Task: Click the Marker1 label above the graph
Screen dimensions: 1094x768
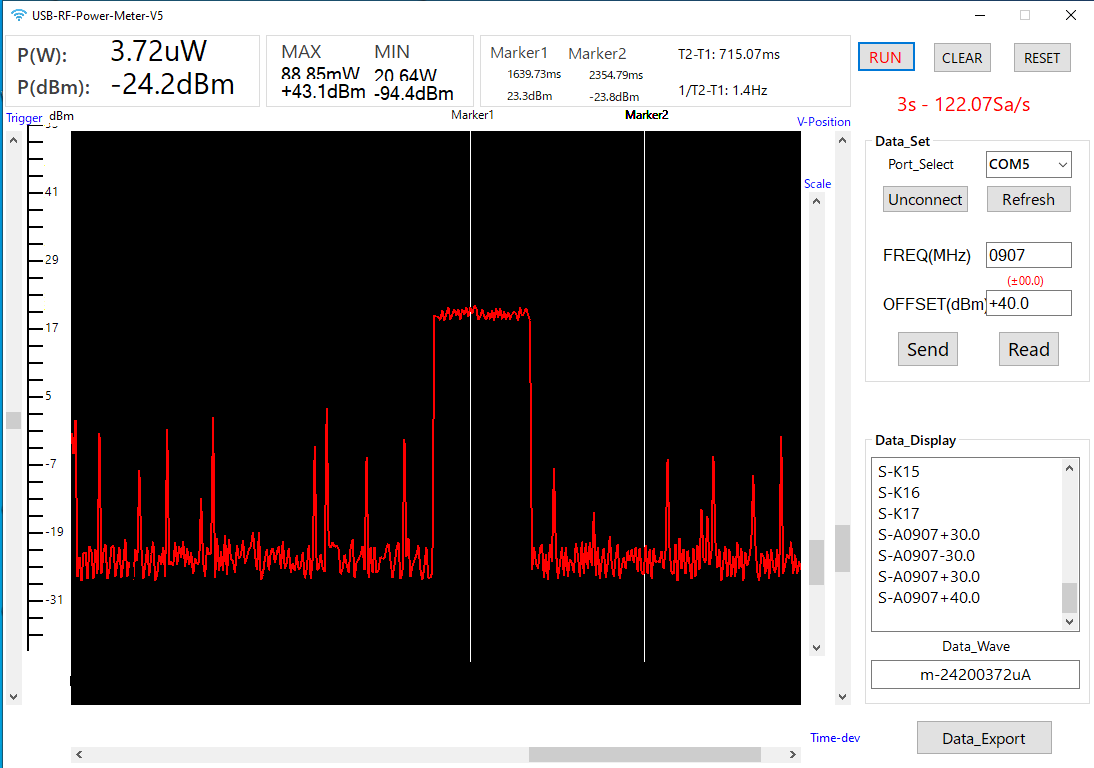Action: click(472, 114)
